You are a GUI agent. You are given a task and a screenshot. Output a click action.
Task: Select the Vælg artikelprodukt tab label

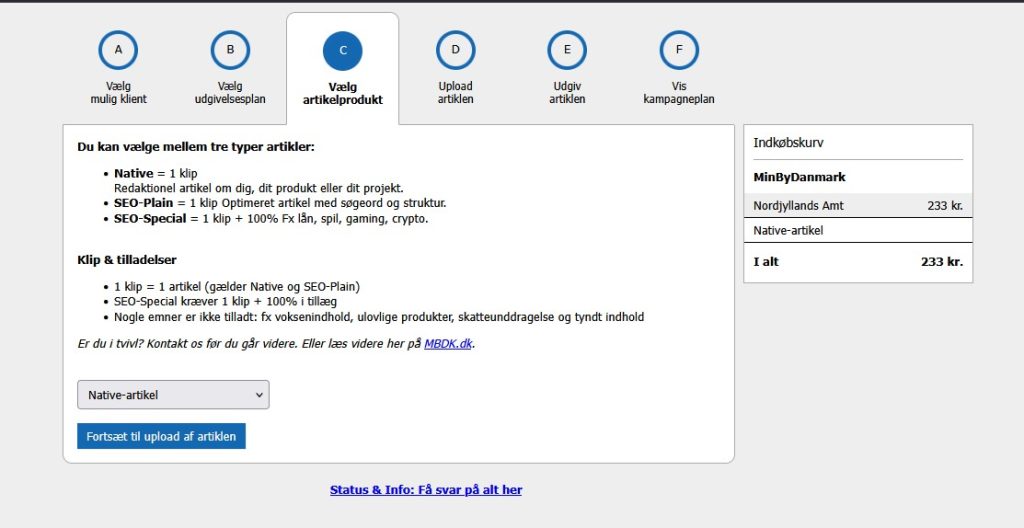[342, 93]
